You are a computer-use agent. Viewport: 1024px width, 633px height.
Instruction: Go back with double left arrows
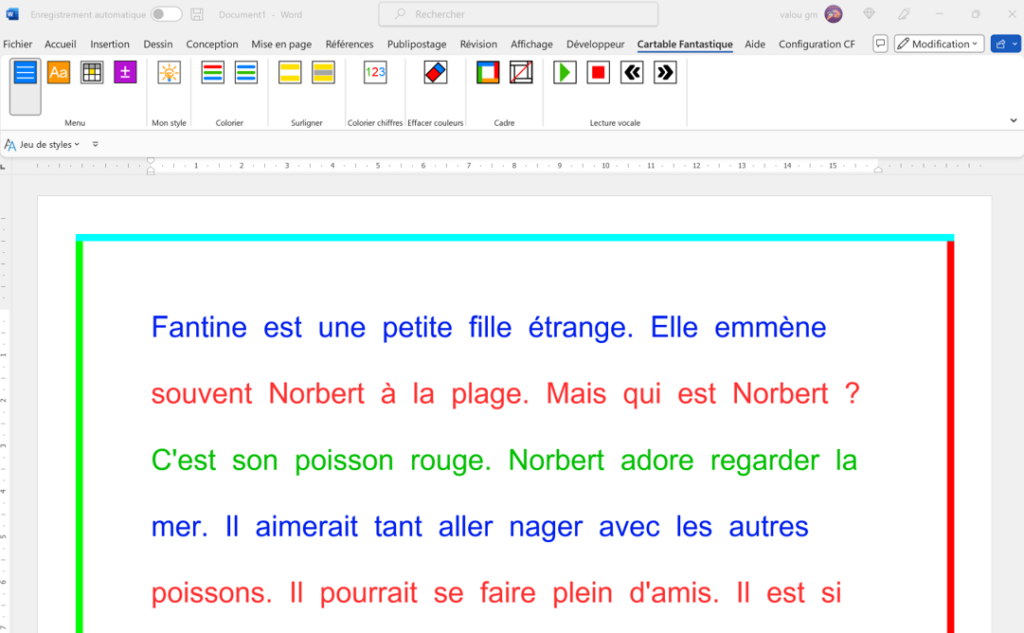click(632, 73)
